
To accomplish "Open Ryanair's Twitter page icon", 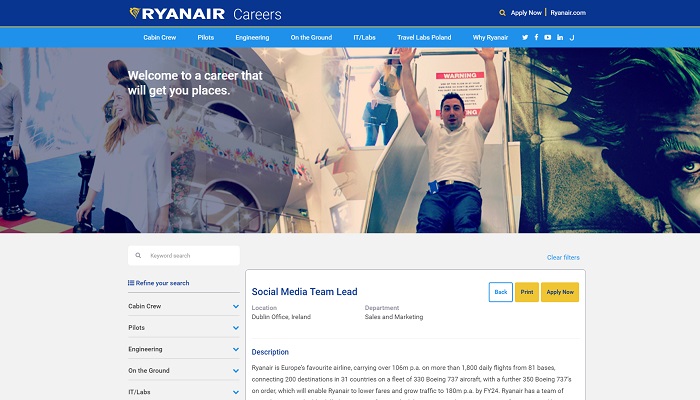I will (525, 37).
